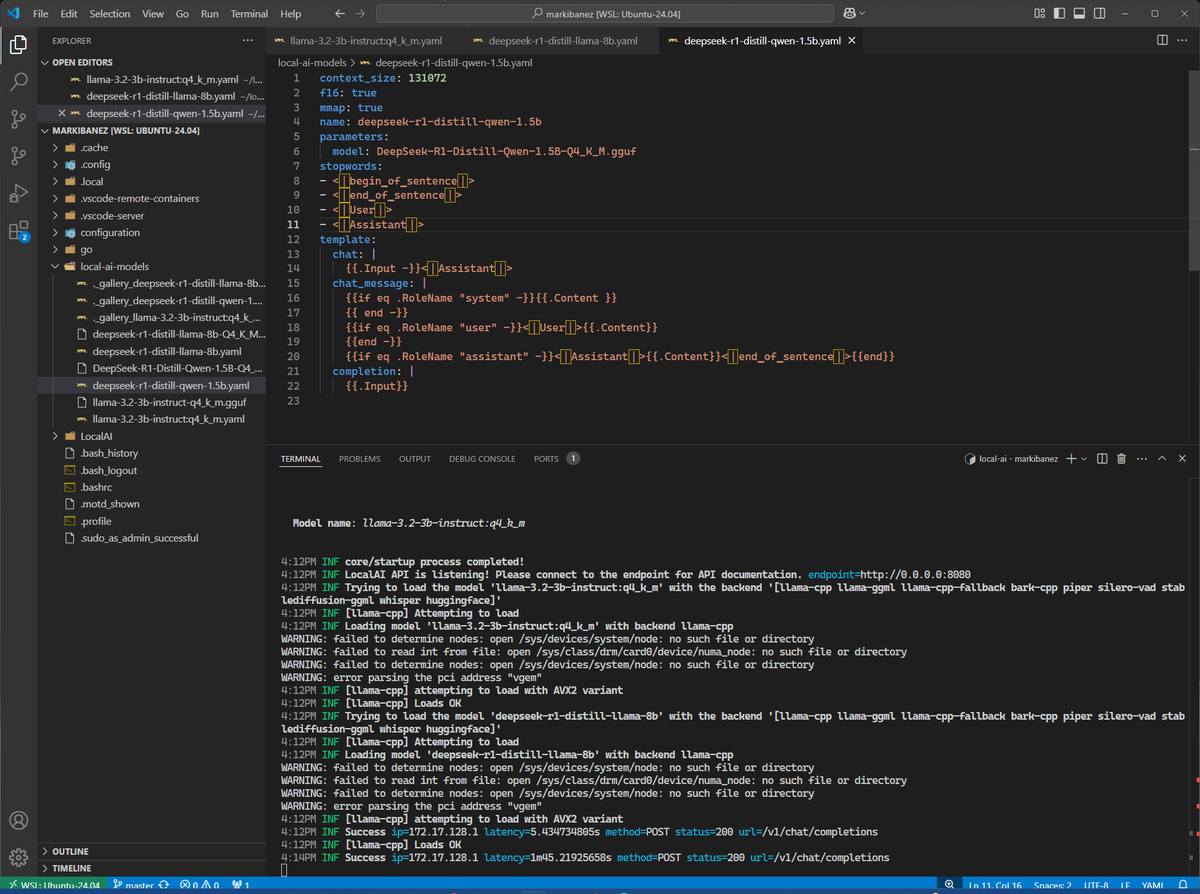Open the editor More Actions ellipsis menu
The image size is (1200, 894).
tap(1183, 40)
